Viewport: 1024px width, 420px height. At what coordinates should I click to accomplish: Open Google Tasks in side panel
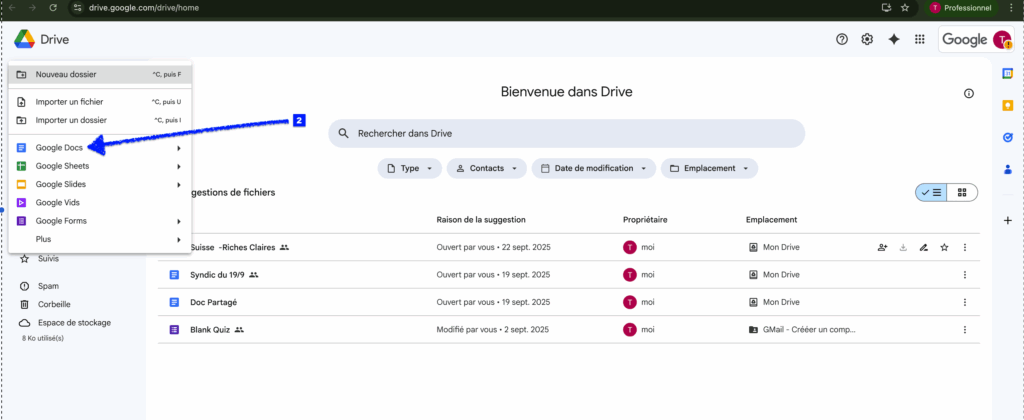(1007, 137)
